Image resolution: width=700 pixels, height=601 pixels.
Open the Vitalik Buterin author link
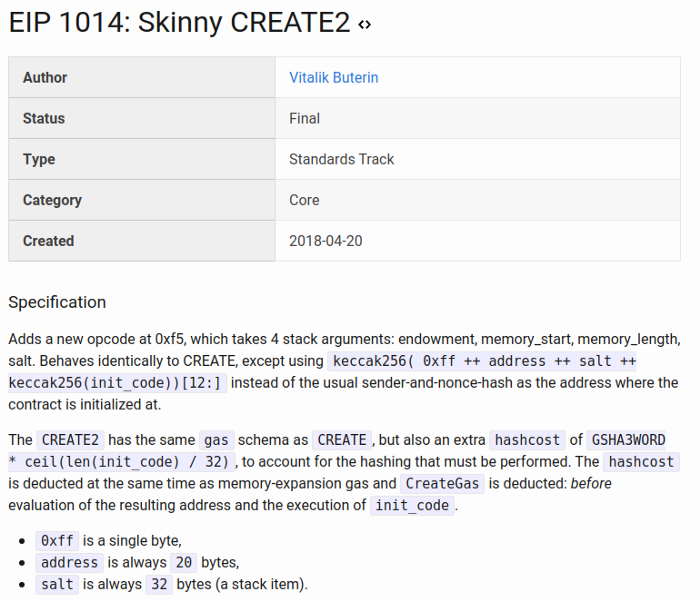coord(333,77)
